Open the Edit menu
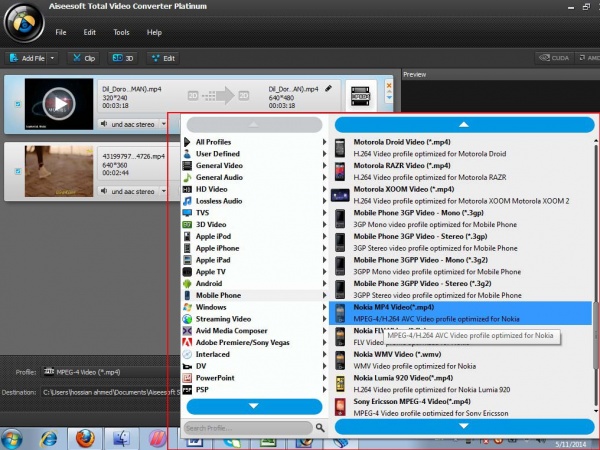The height and width of the screenshot is (450, 600). (x=90, y=33)
